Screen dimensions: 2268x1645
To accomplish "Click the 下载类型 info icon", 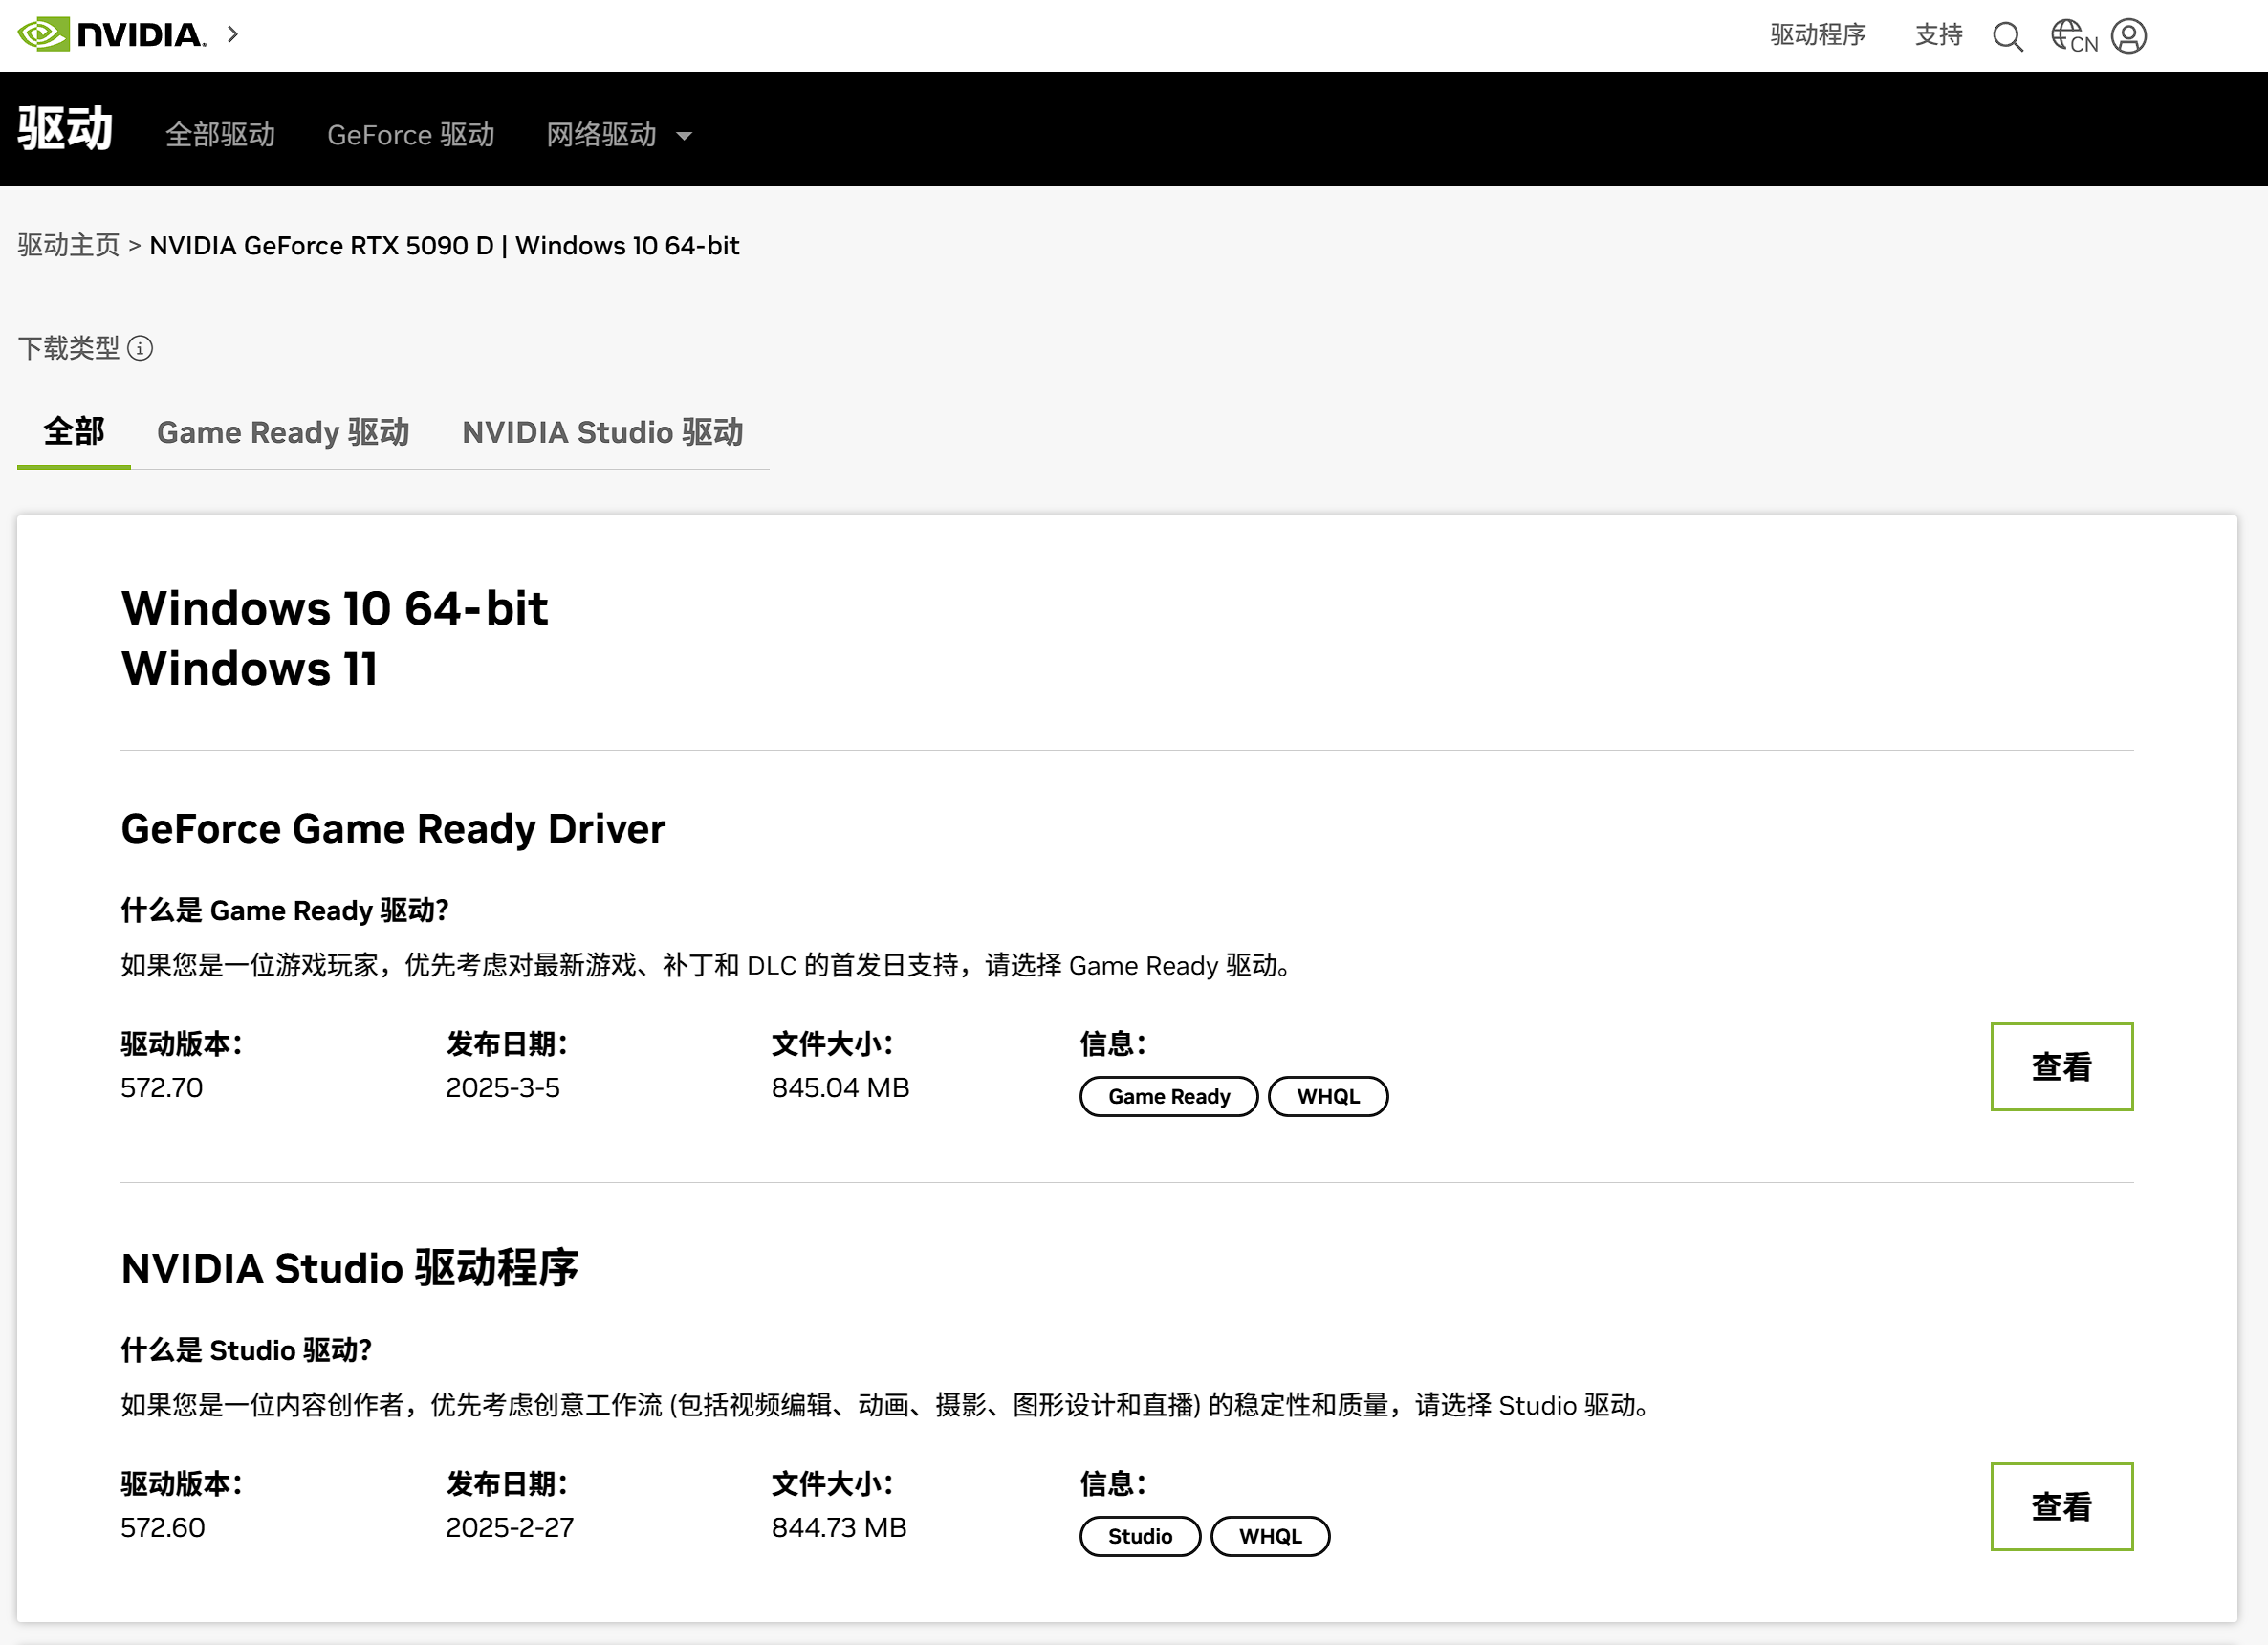I will point(140,348).
